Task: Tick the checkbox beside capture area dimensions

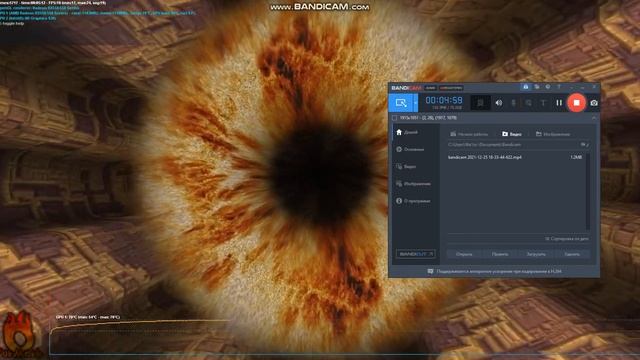Action: (x=394, y=118)
